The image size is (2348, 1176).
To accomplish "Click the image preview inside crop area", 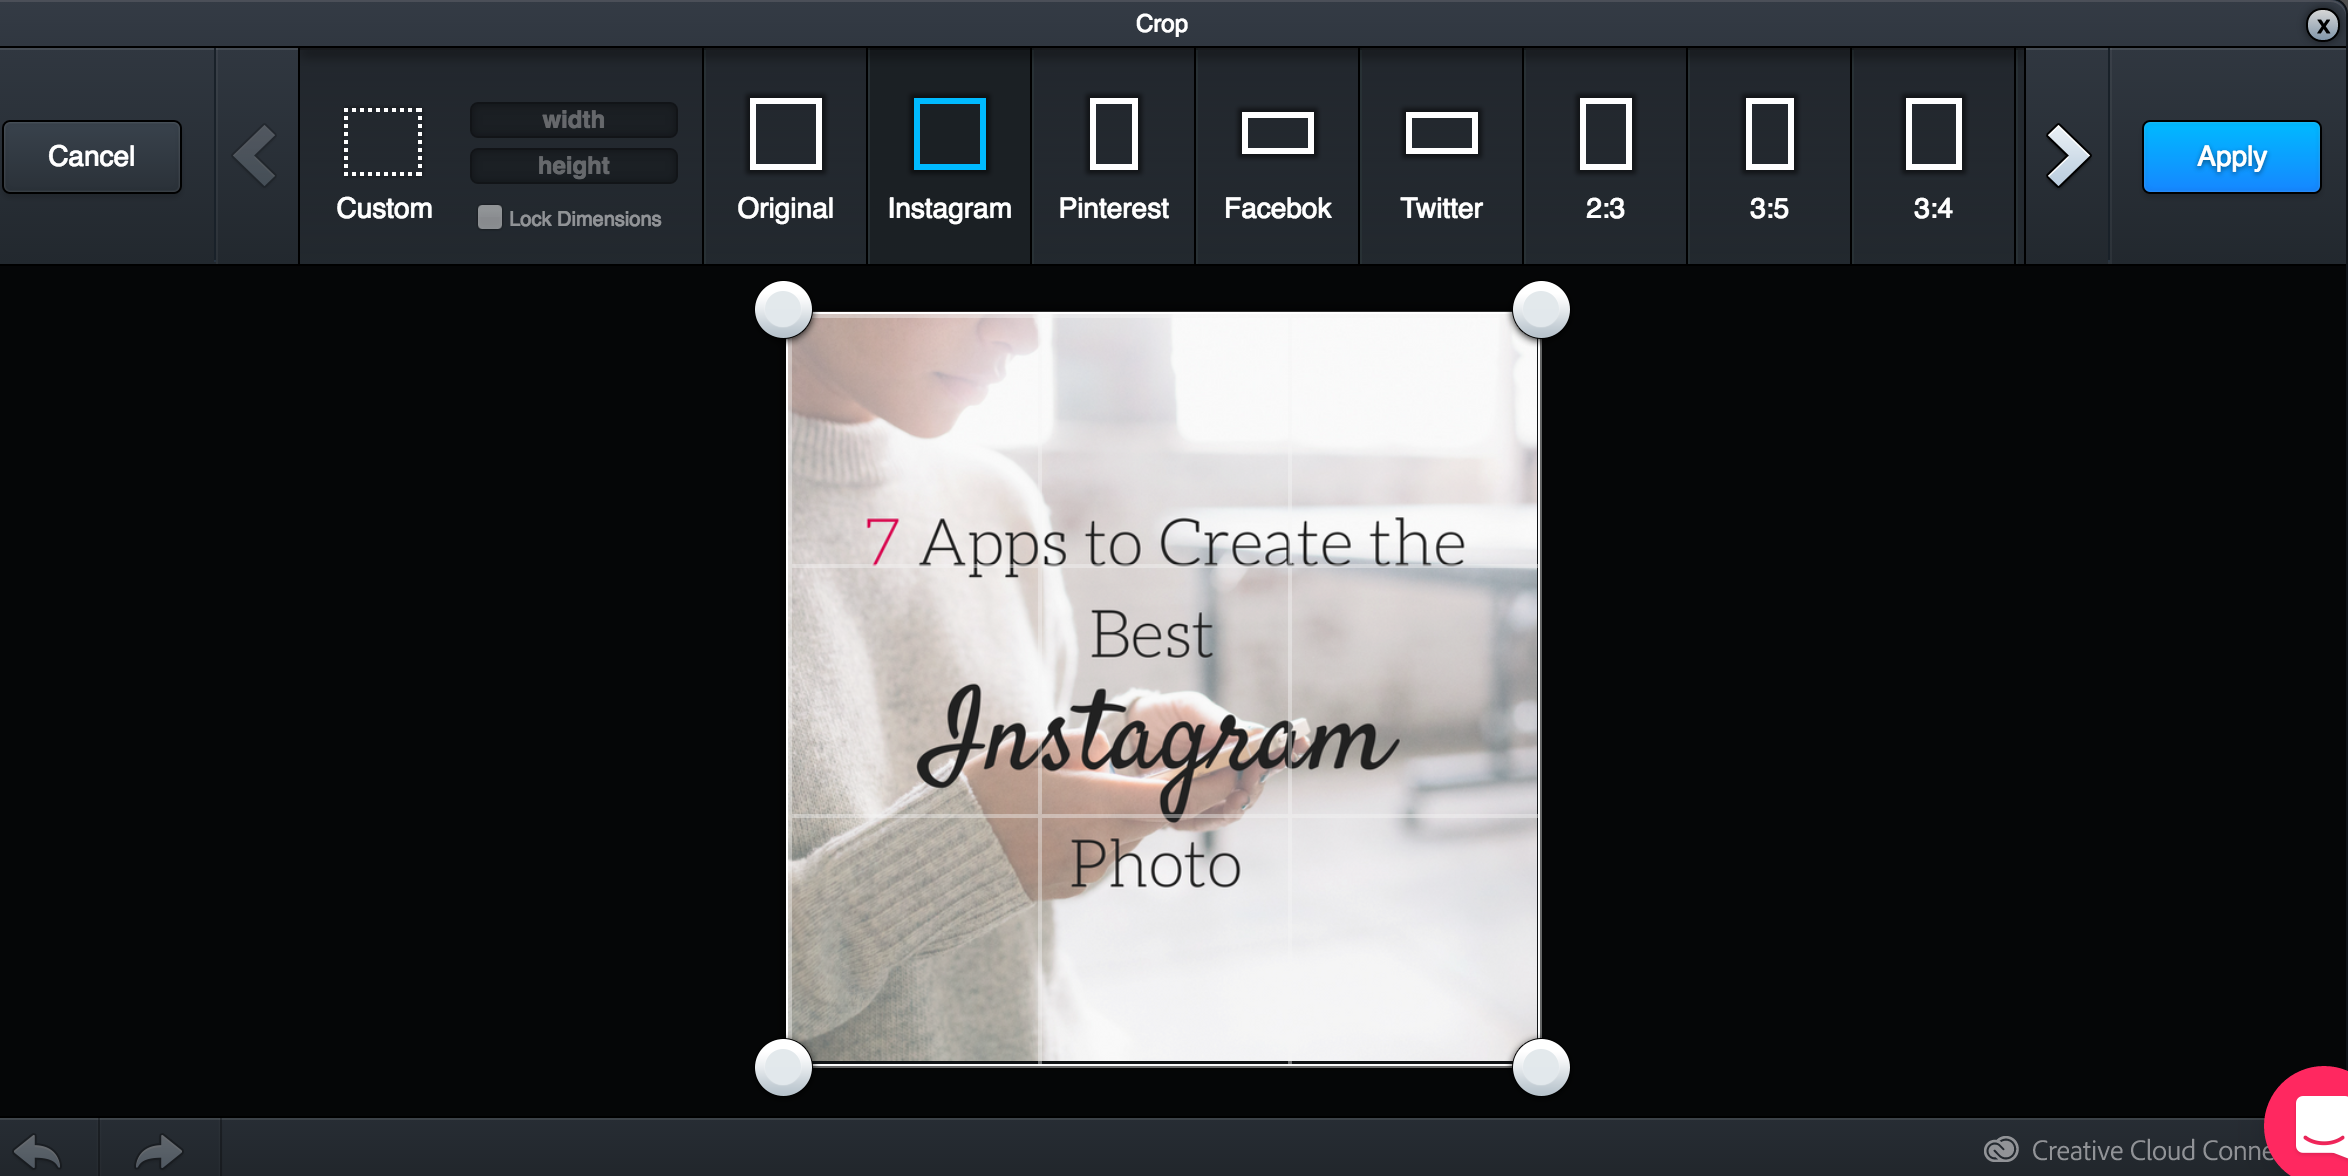I will (x=1163, y=688).
